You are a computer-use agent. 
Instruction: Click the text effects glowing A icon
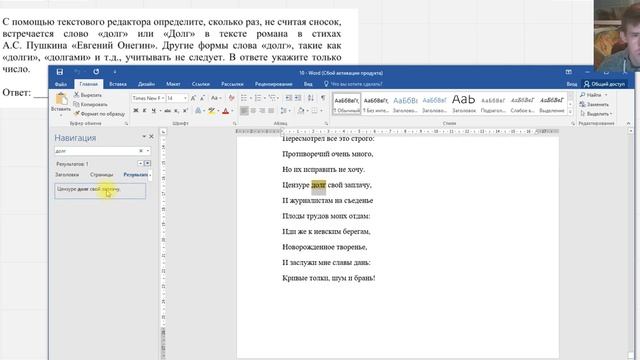[198, 111]
